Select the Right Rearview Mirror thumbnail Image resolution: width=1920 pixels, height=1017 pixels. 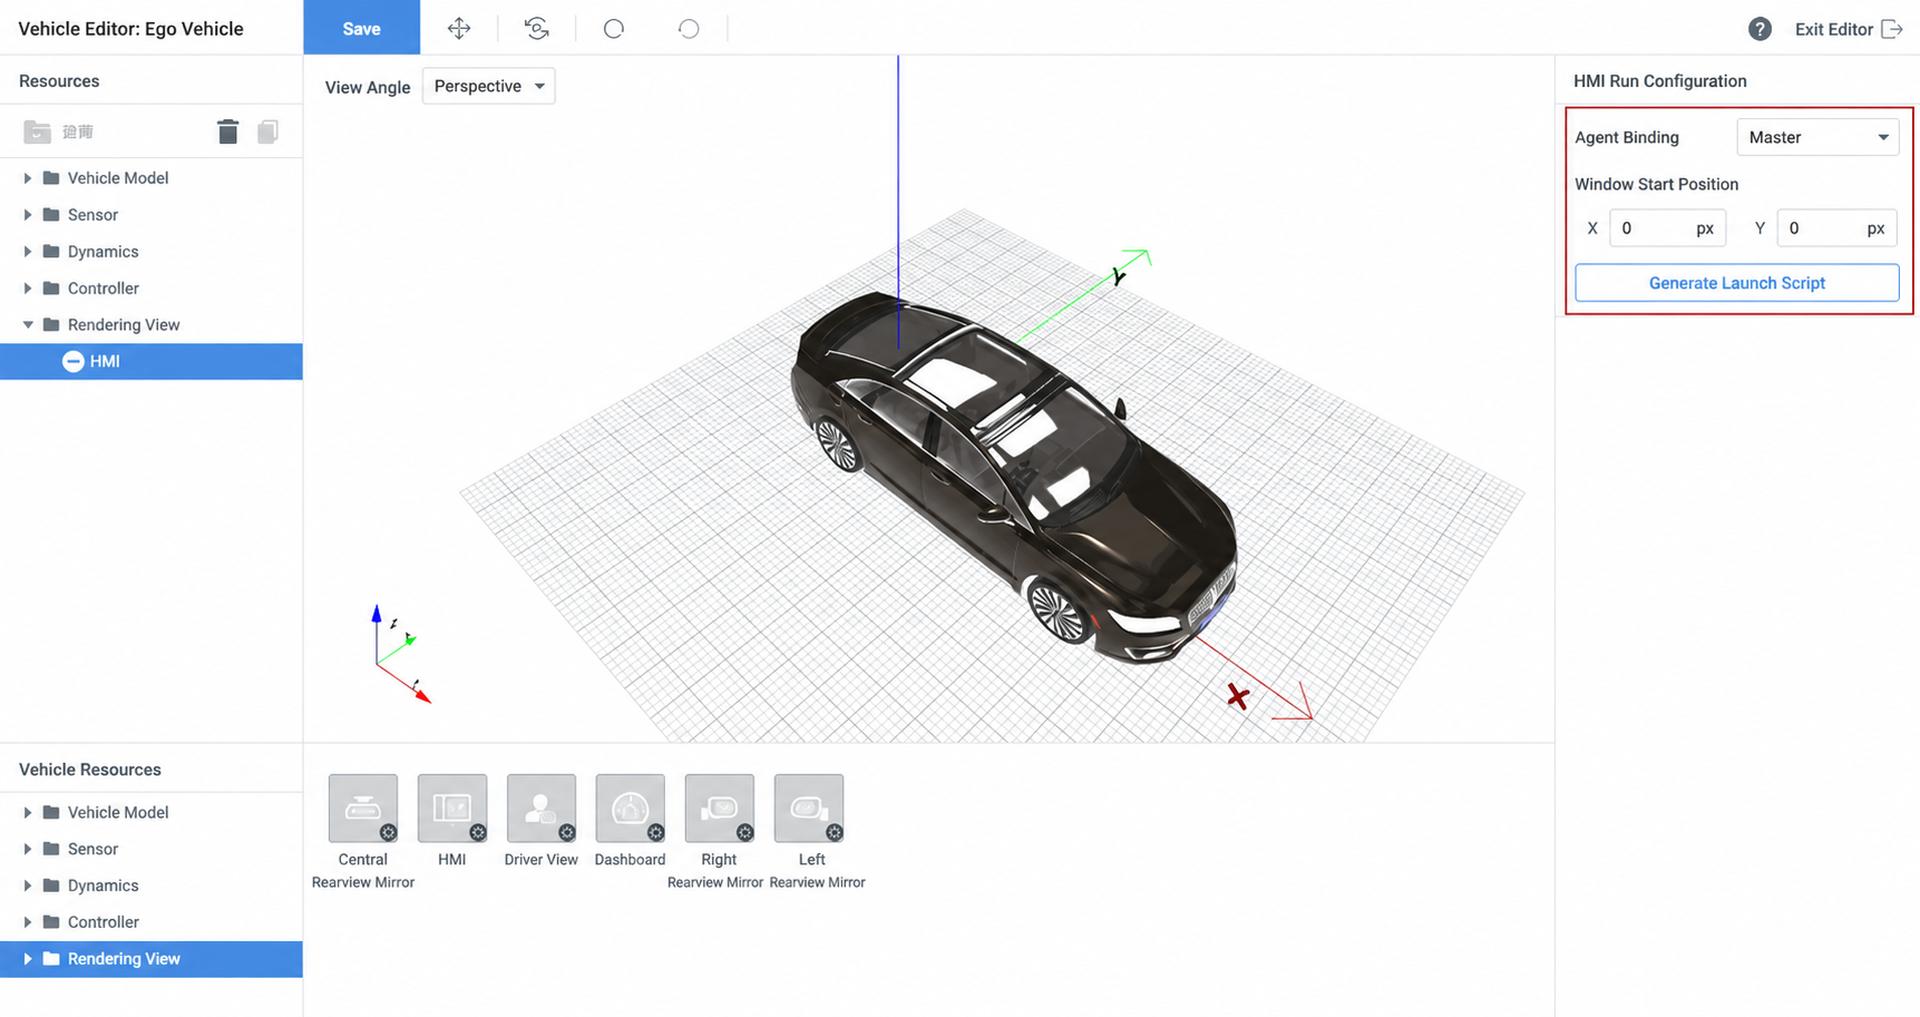(x=719, y=808)
